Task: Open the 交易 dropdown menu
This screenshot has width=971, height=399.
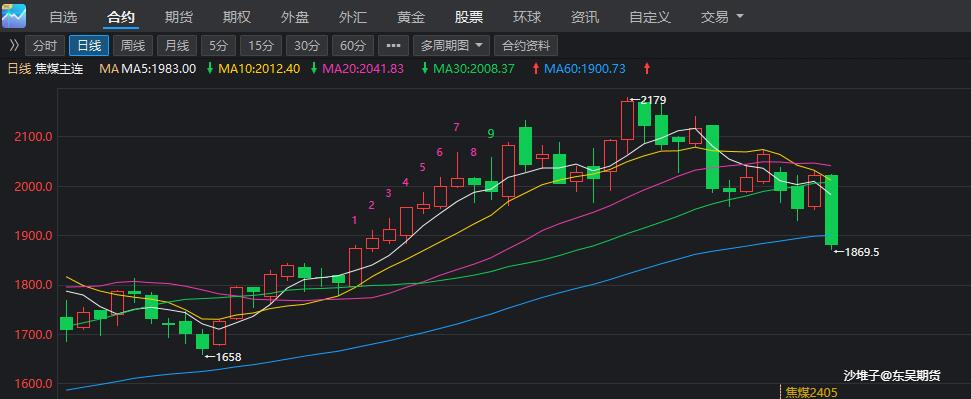Action: 721,17
